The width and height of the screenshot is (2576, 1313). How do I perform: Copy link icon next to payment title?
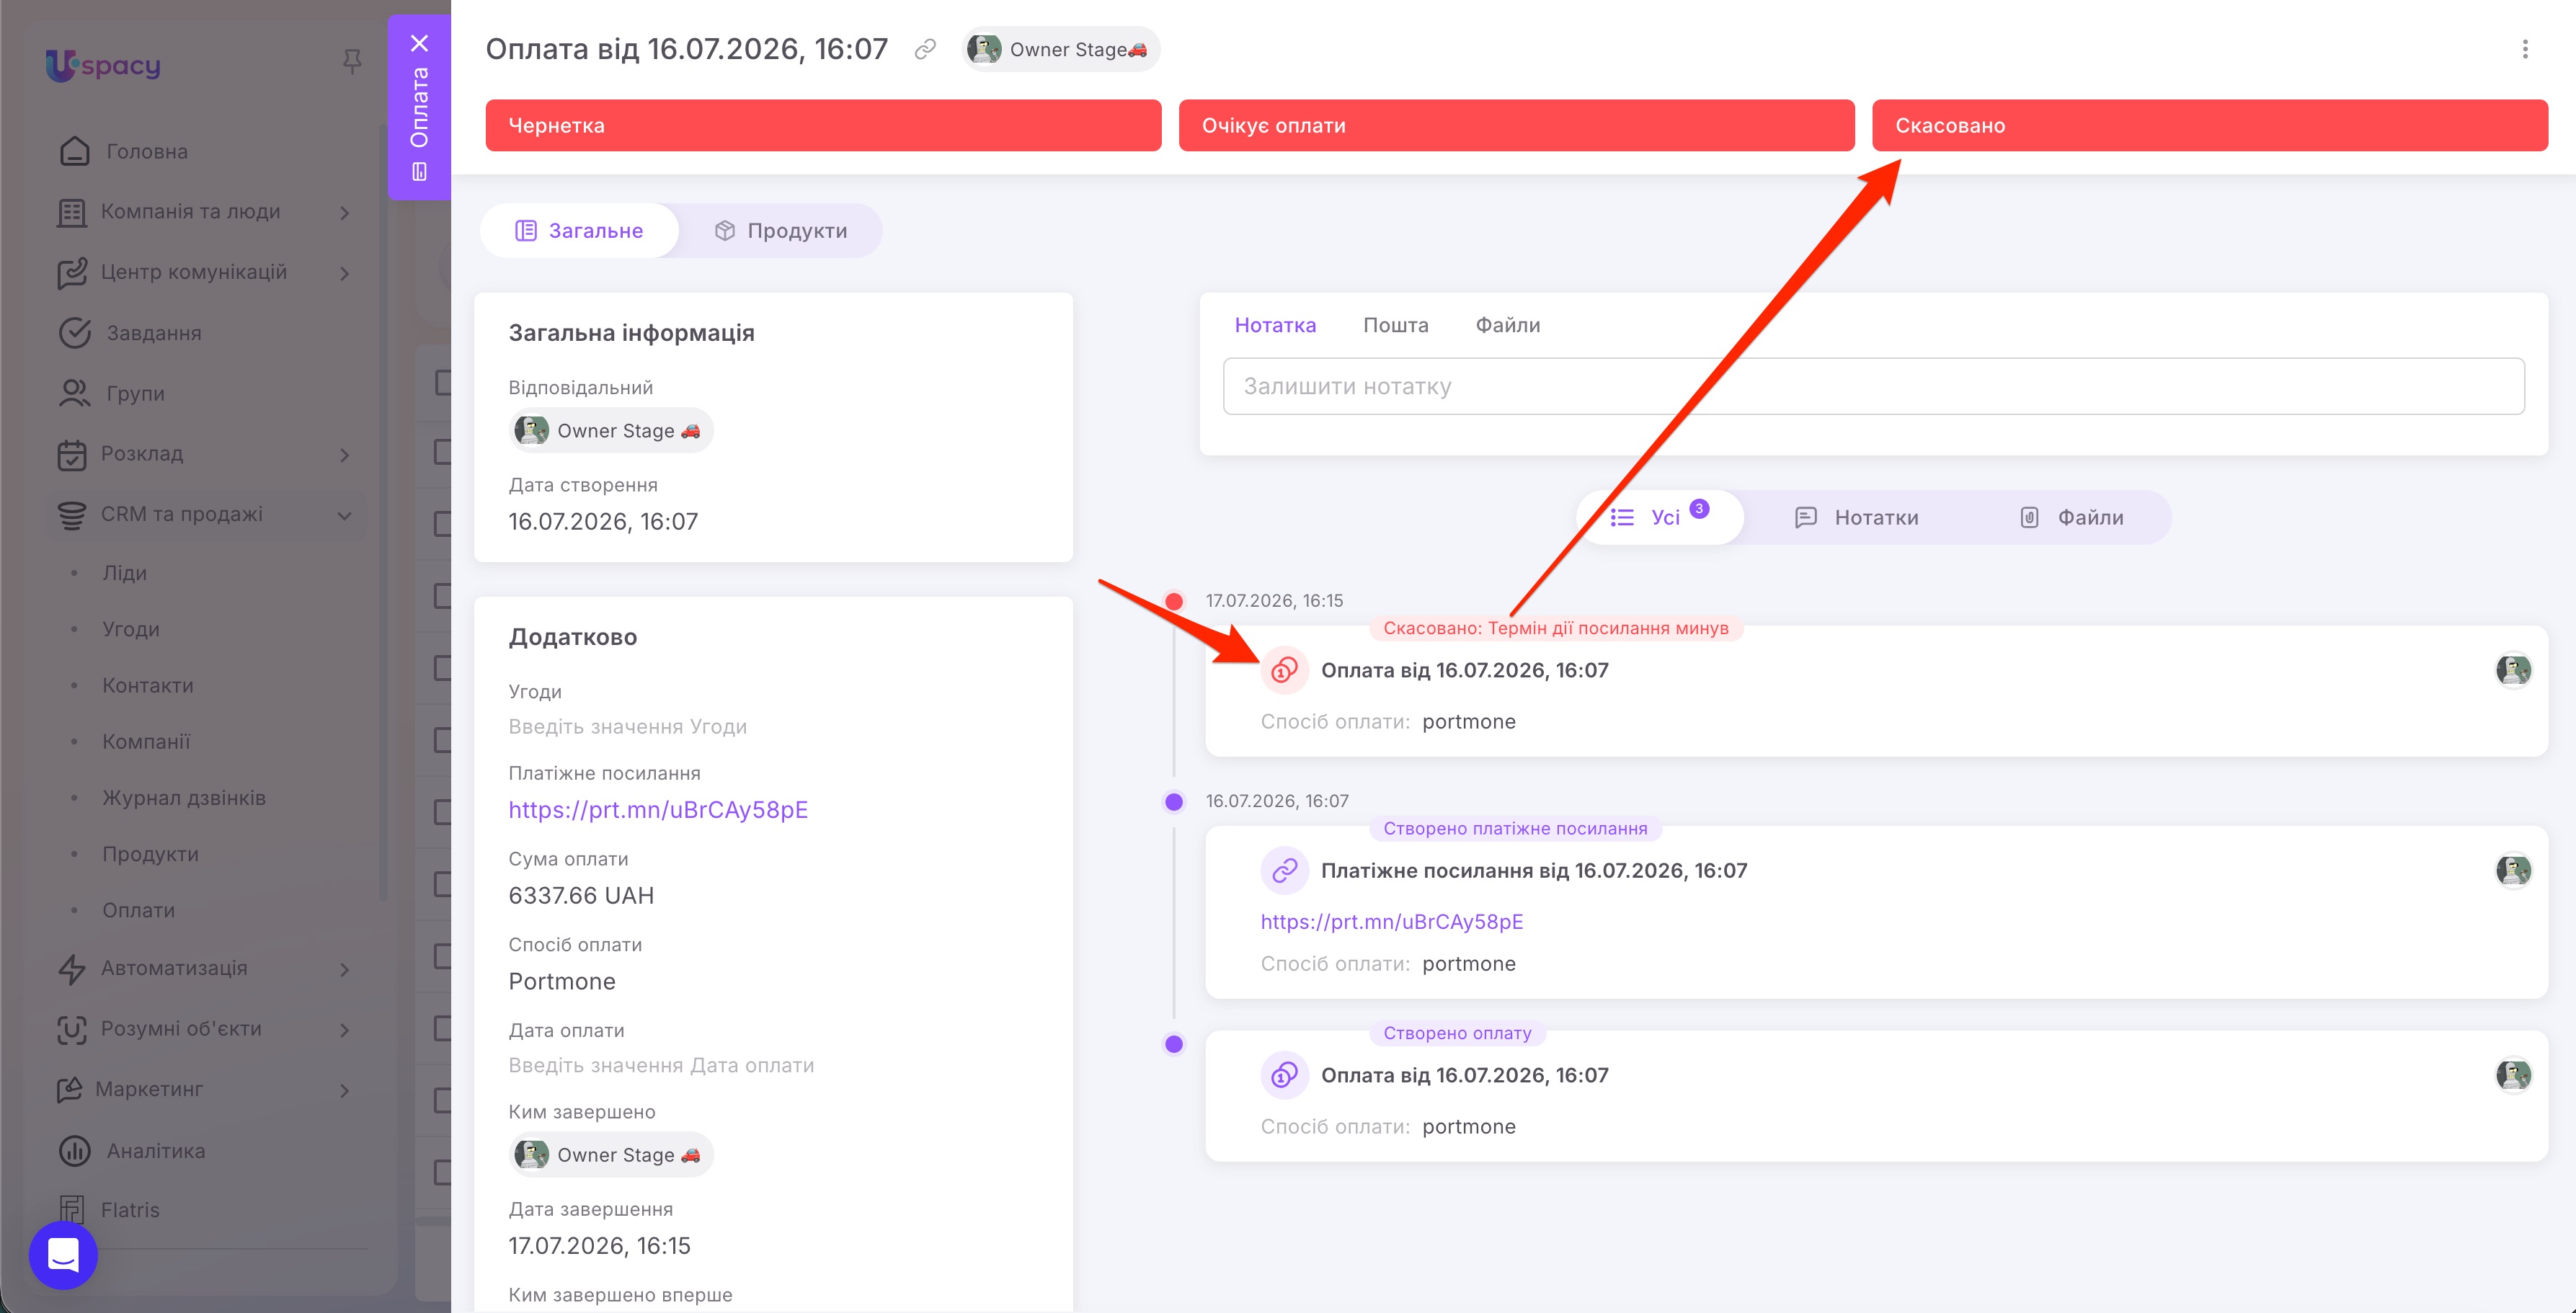pos(925,49)
